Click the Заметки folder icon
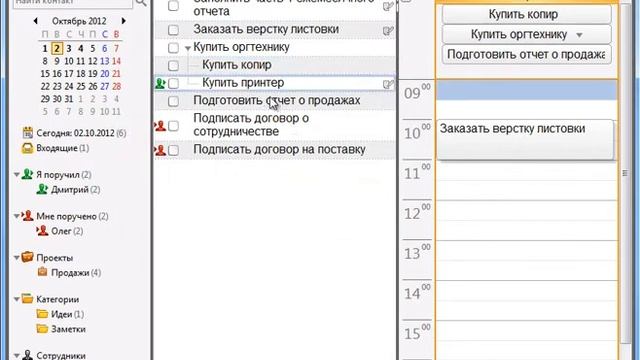 (42, 329)
